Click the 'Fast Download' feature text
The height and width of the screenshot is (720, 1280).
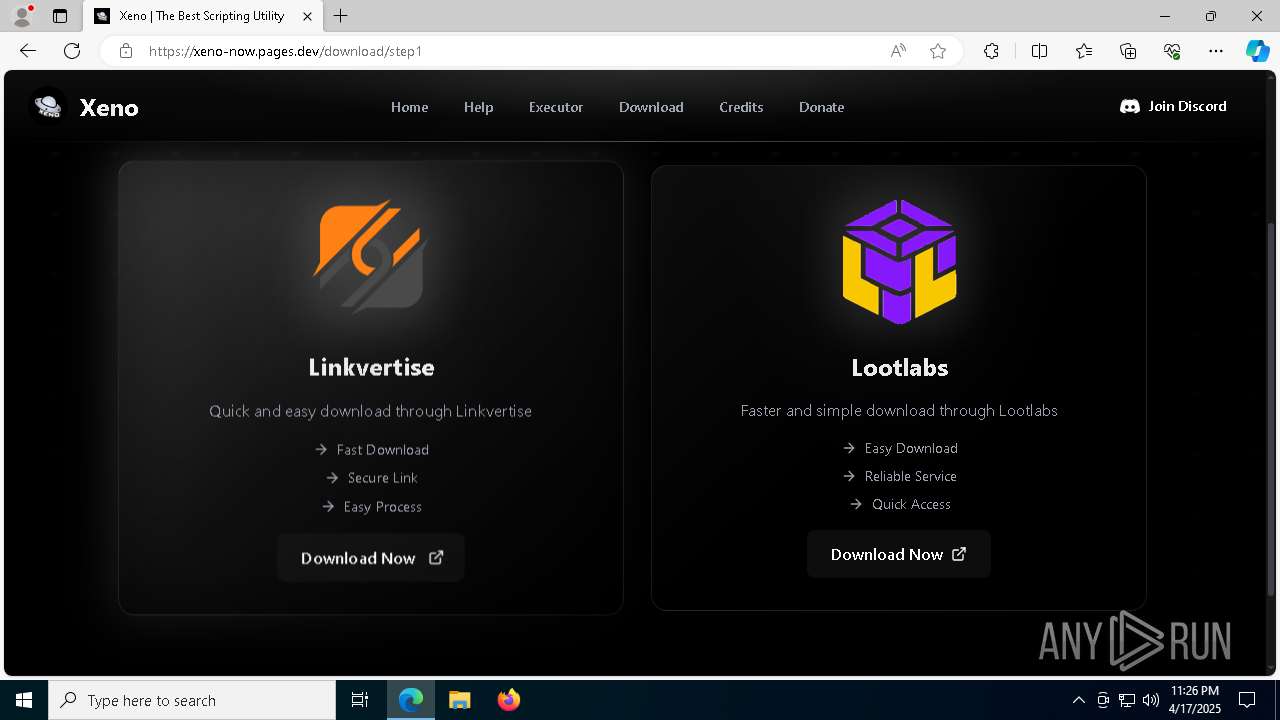(x=383, y=450)
